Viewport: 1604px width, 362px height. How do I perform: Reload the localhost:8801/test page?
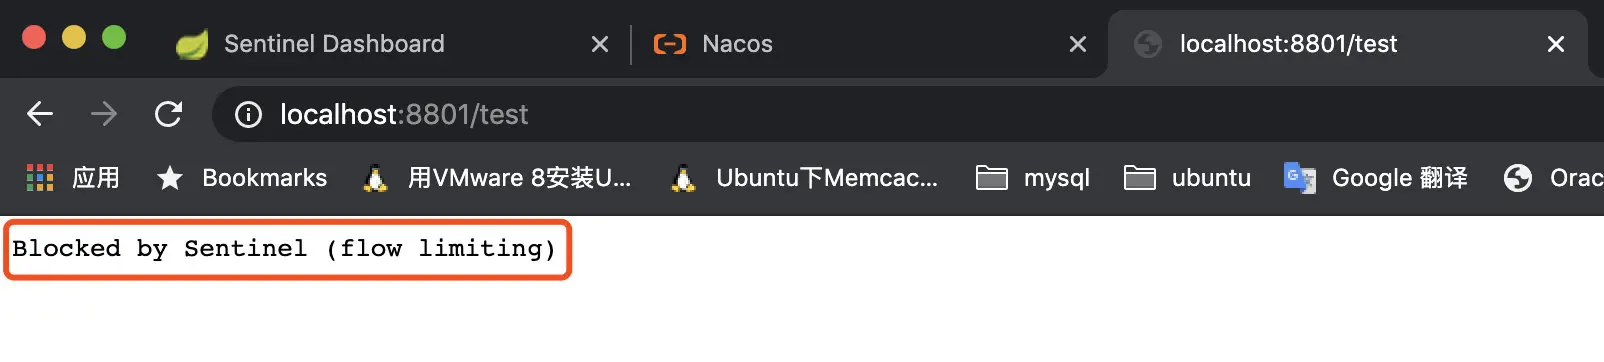tap(168, 114)
